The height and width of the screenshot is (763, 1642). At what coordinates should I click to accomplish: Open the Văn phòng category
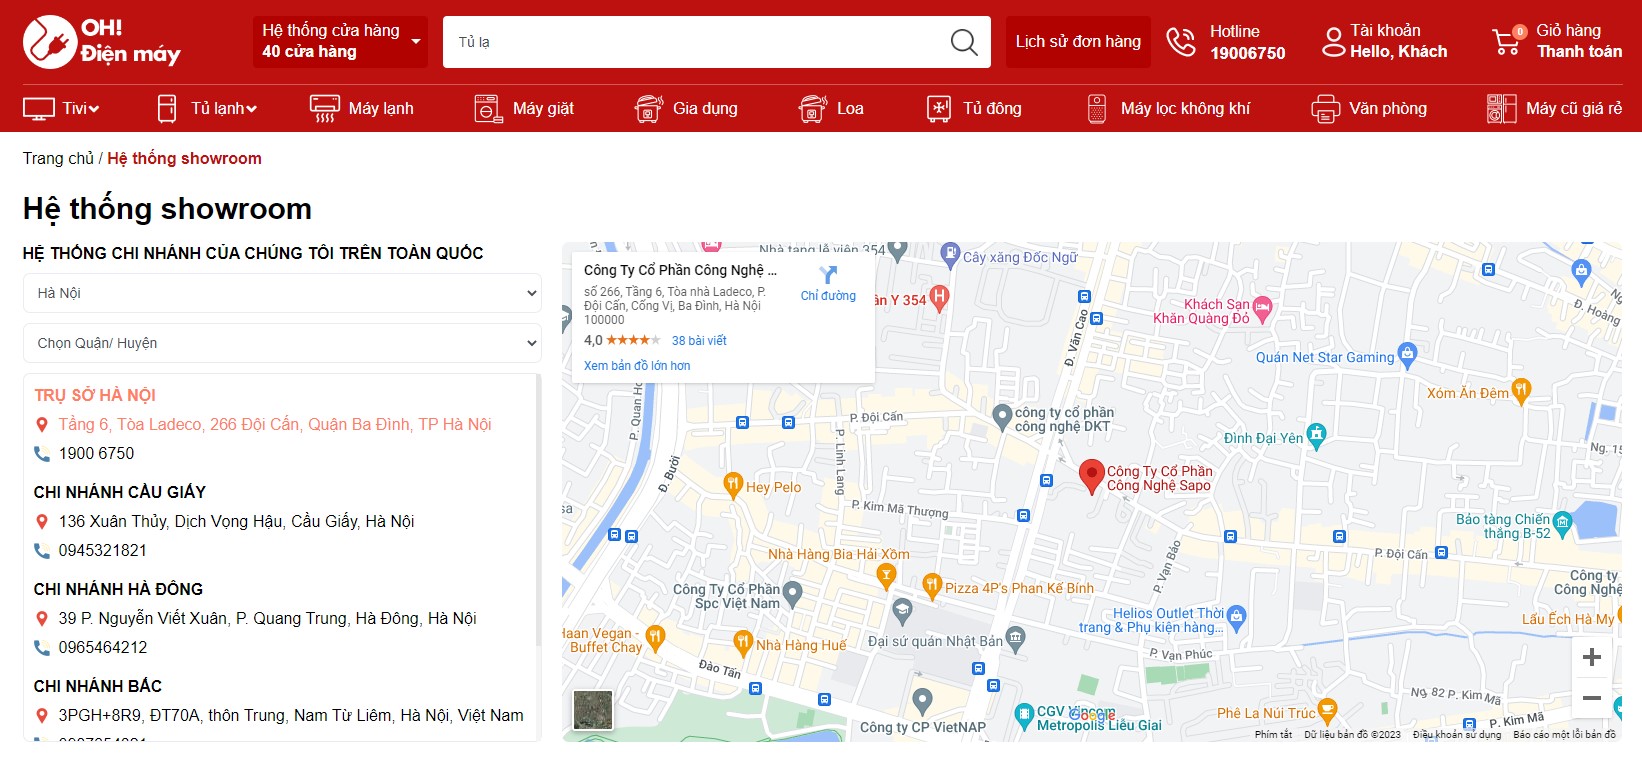pos(1388,108)
